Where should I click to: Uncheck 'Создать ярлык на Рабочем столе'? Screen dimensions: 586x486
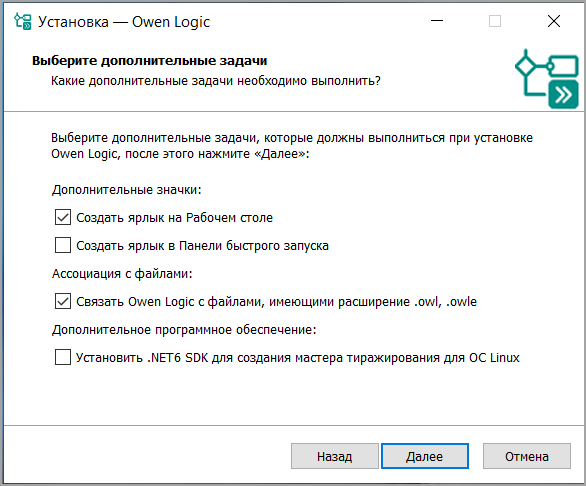click(x=63, y=217)
